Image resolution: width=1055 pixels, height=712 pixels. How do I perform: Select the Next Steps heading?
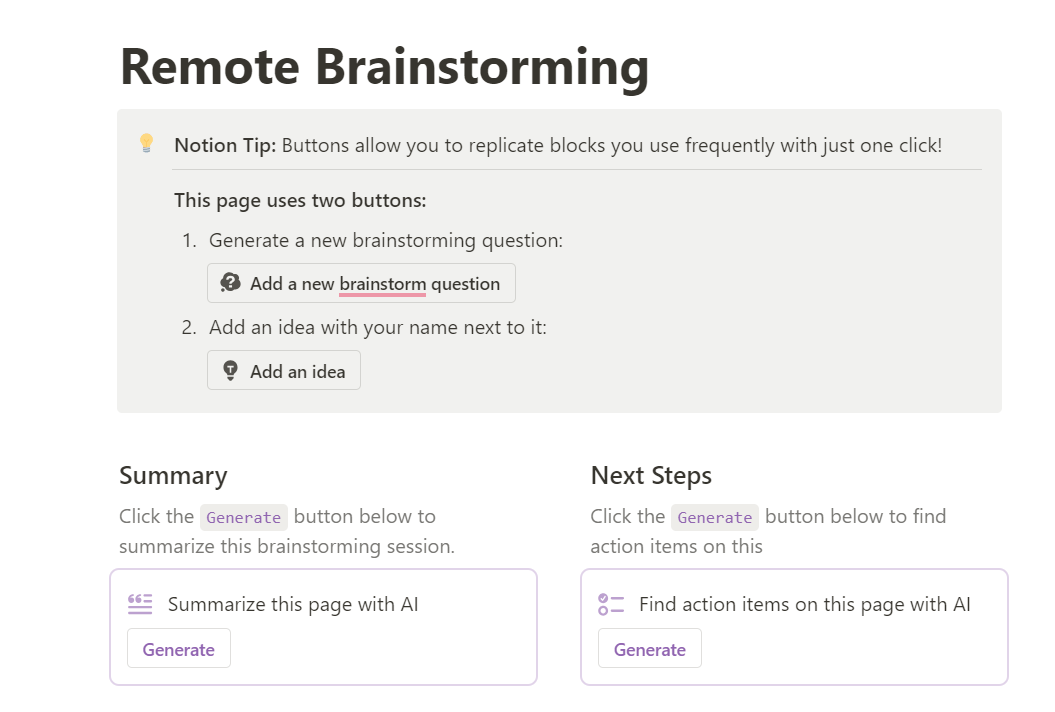pos(650,476)
